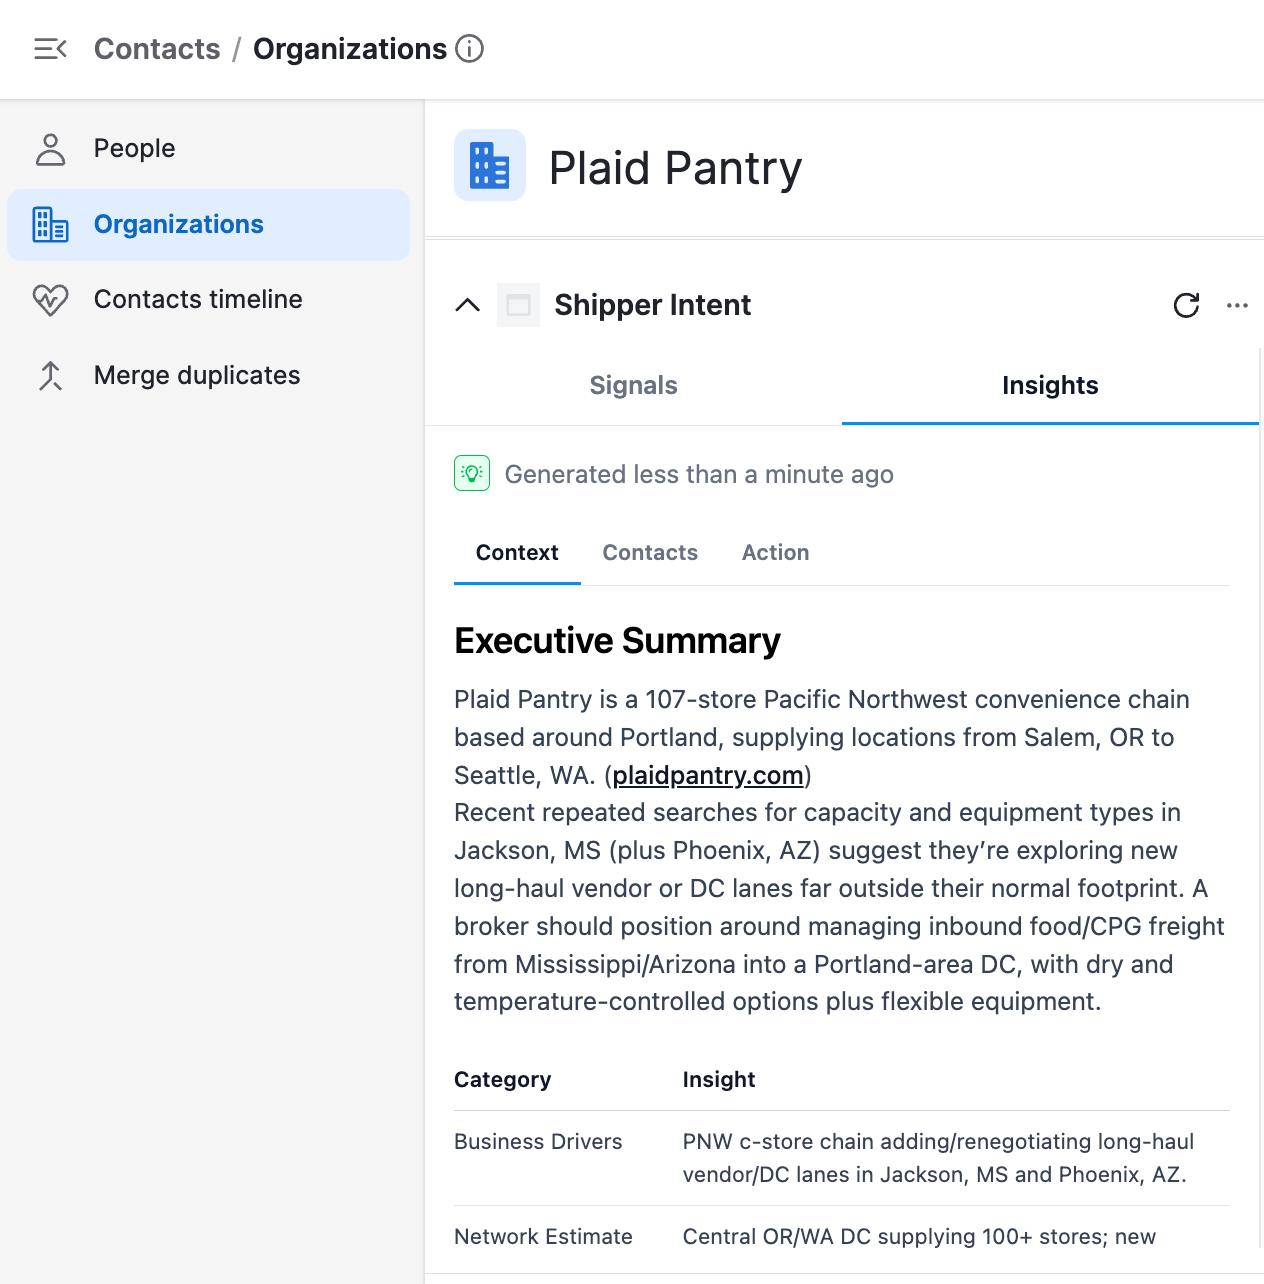The image size is (1264, 1284).
Task: Open People in the sidebar
Action: [x=209, y=149]
